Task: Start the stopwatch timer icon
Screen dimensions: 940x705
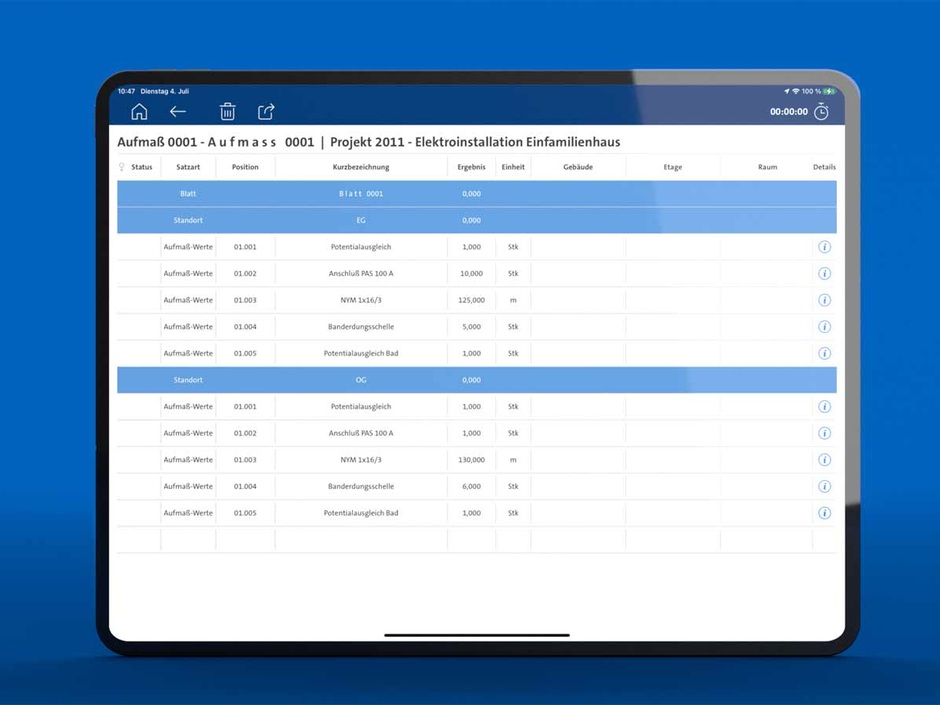Action: pos(821,112)
